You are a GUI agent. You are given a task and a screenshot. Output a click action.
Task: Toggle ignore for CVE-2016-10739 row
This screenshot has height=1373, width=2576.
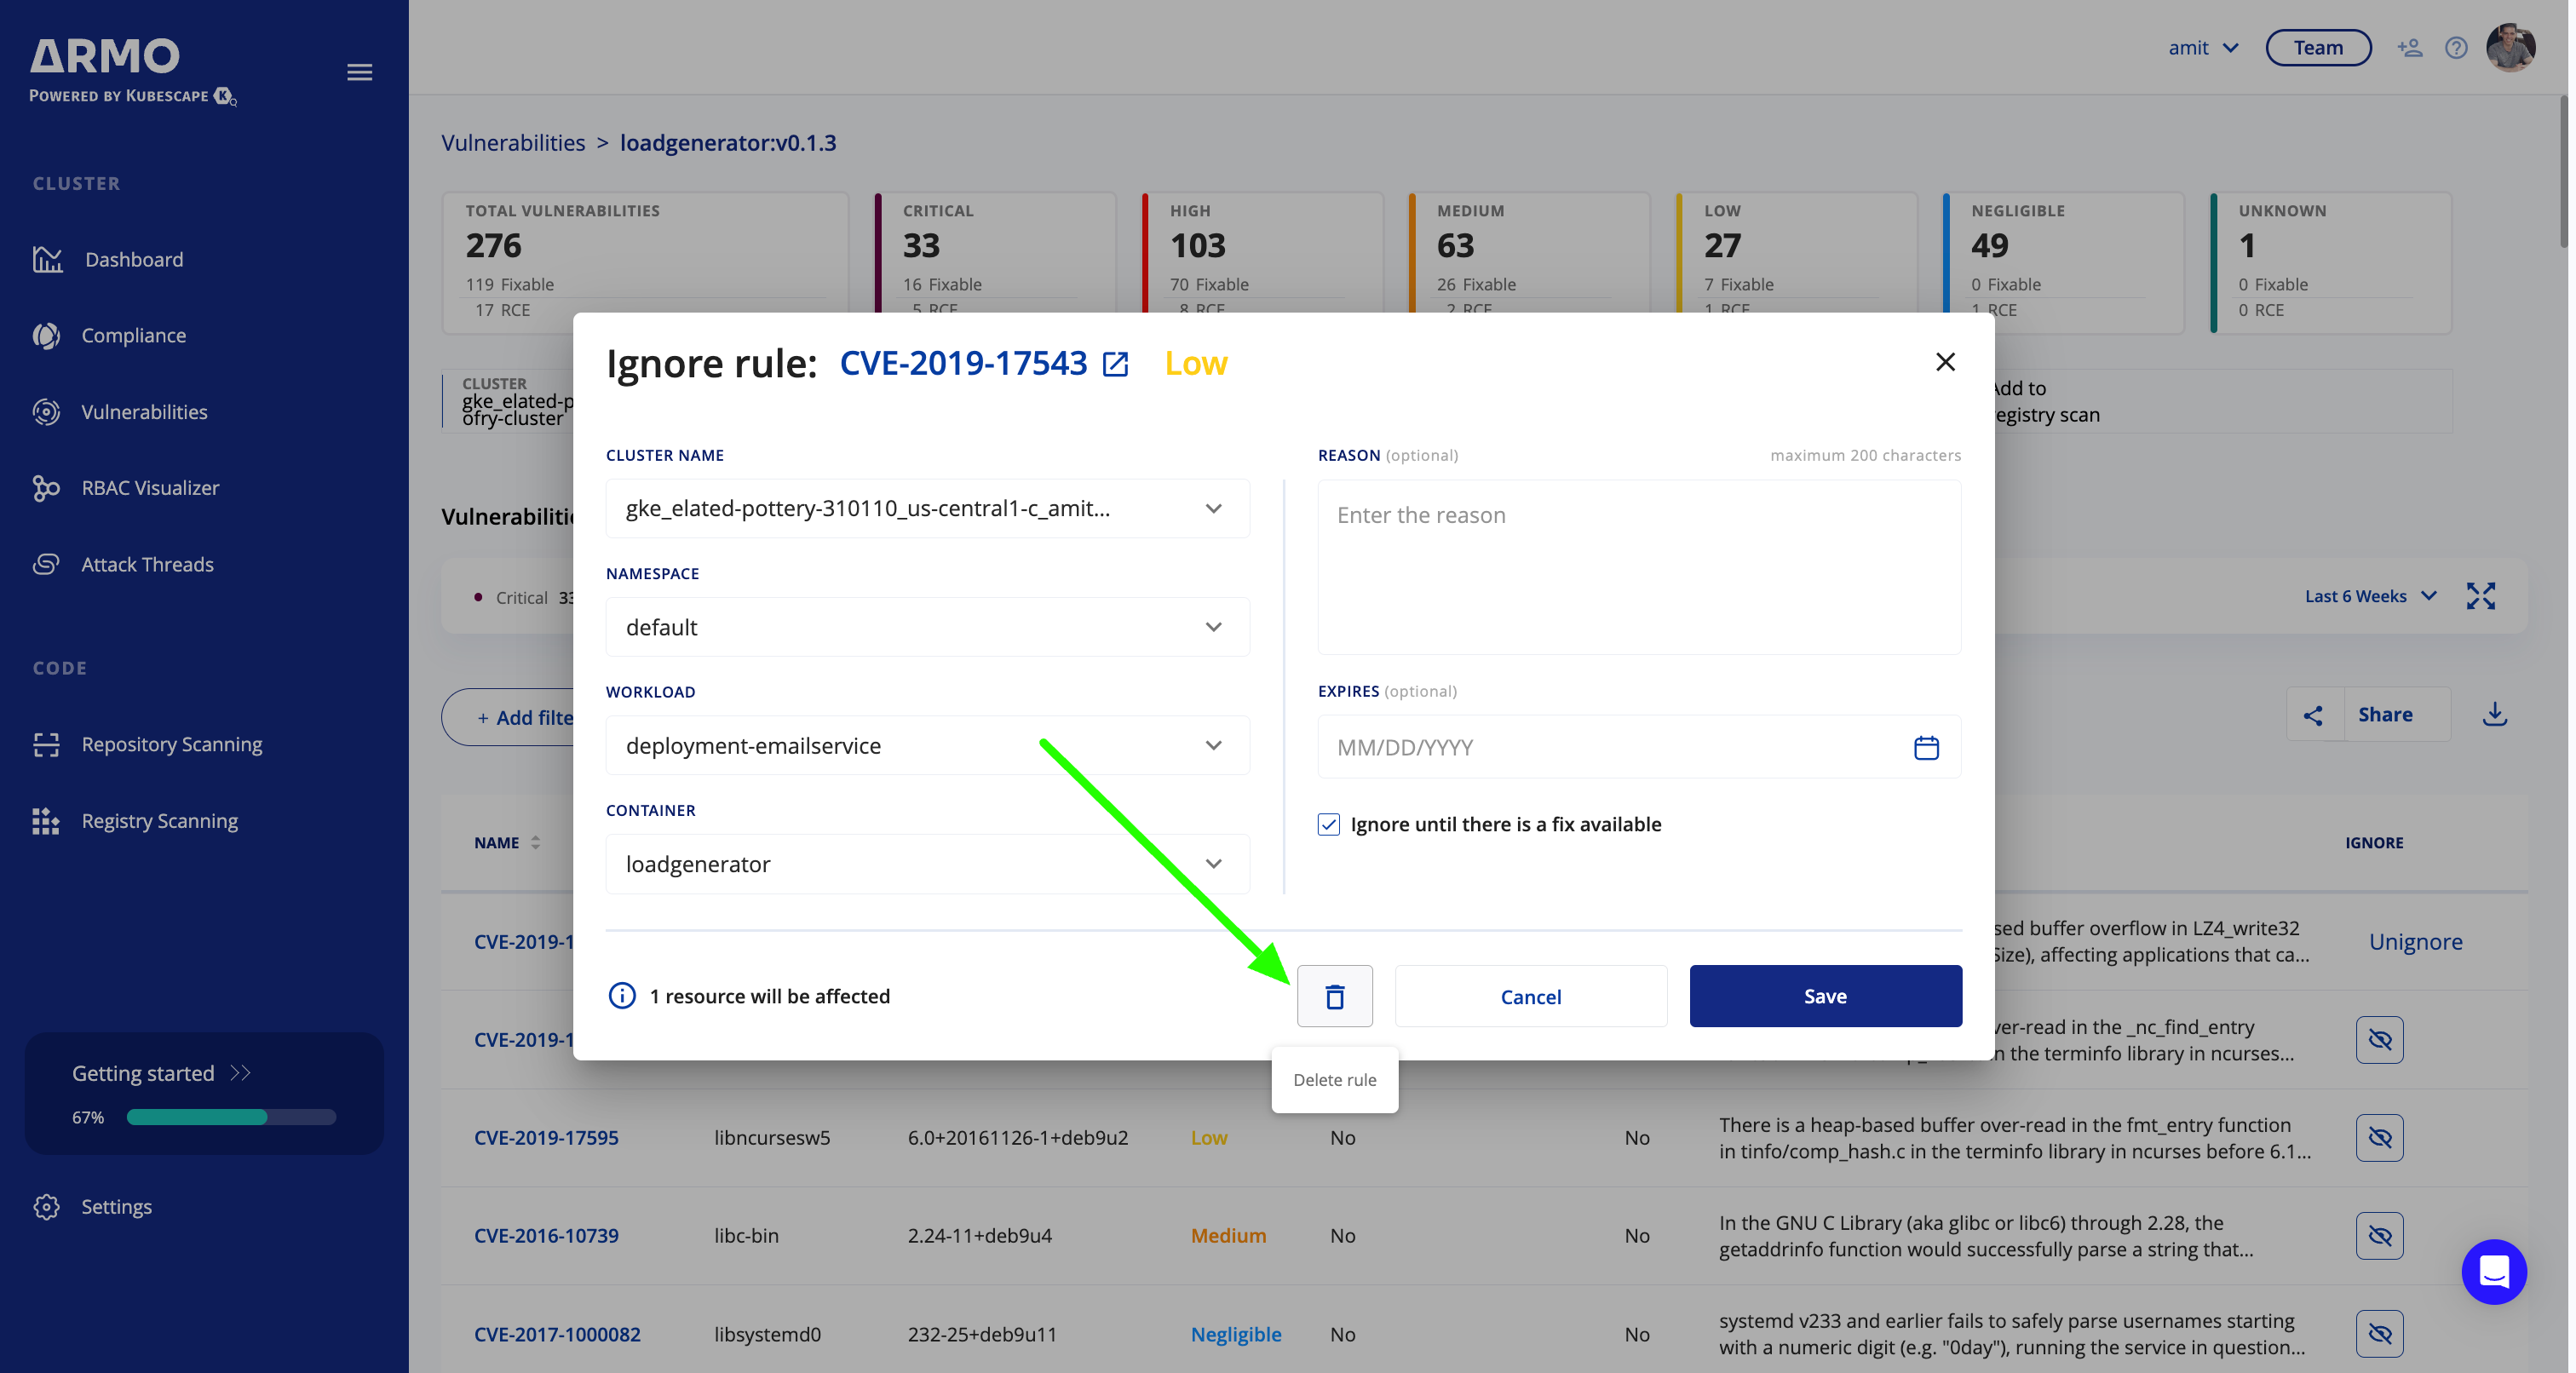pyautogui.click(x=2379, y=1236)
